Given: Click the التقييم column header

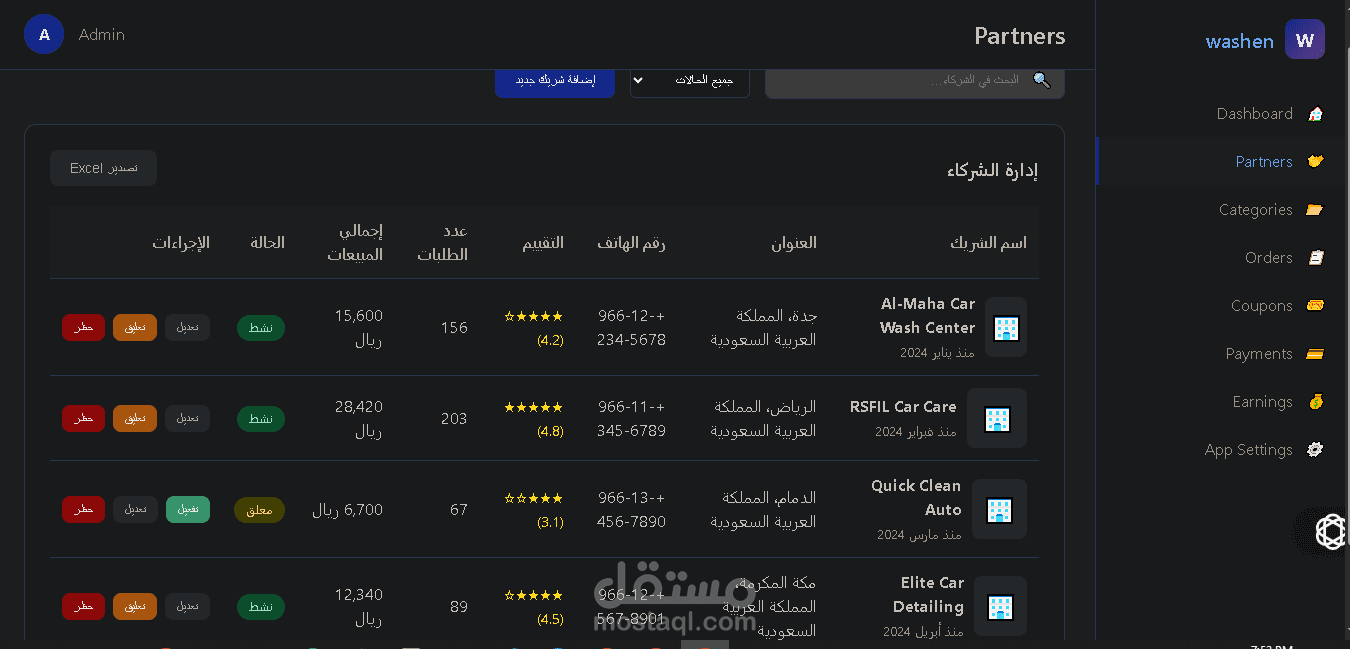Looking at the screenshot, I should click(543, 242).
